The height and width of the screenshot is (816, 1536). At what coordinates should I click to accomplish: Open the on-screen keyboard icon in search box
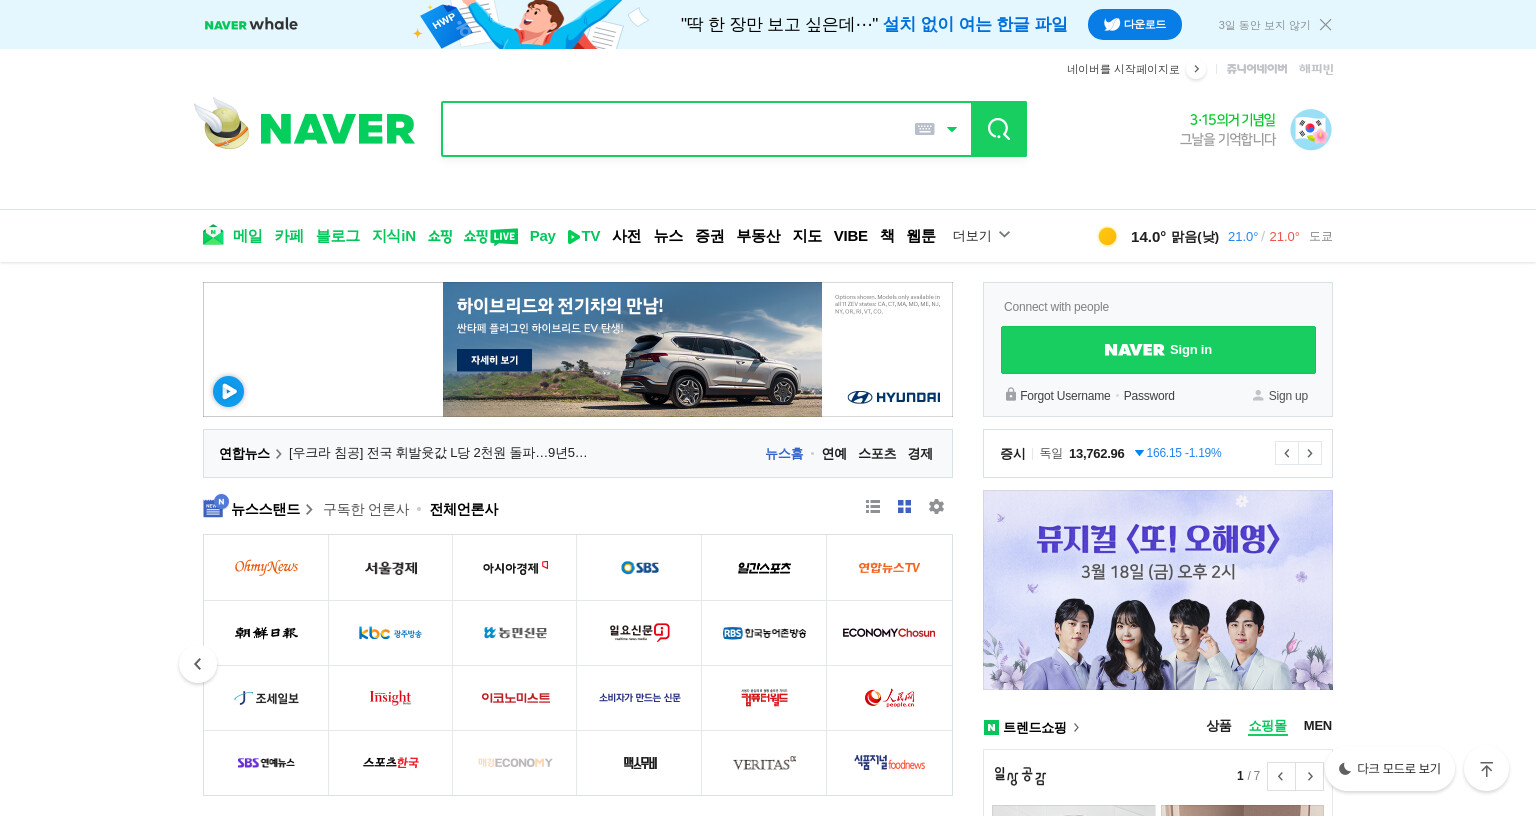[925, 129]
